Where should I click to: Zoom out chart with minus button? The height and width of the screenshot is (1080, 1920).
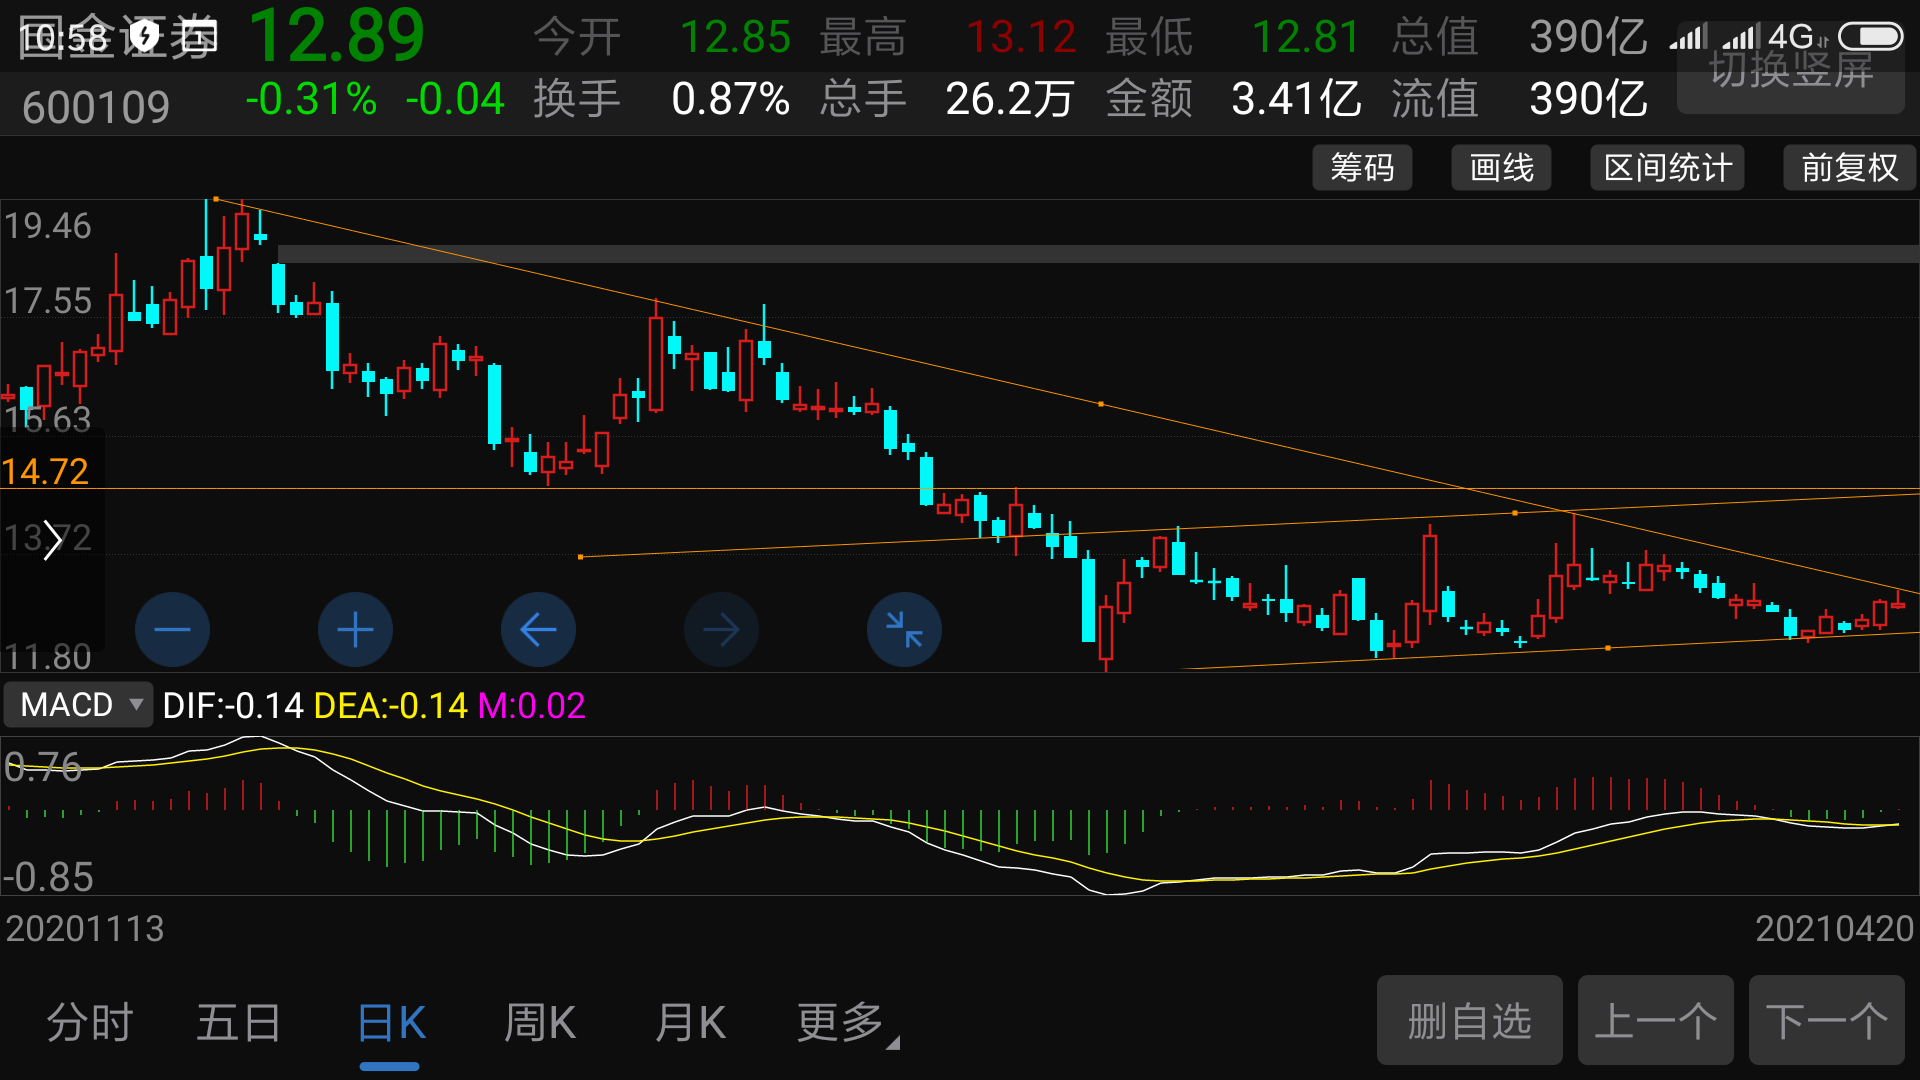click(172, 629)
